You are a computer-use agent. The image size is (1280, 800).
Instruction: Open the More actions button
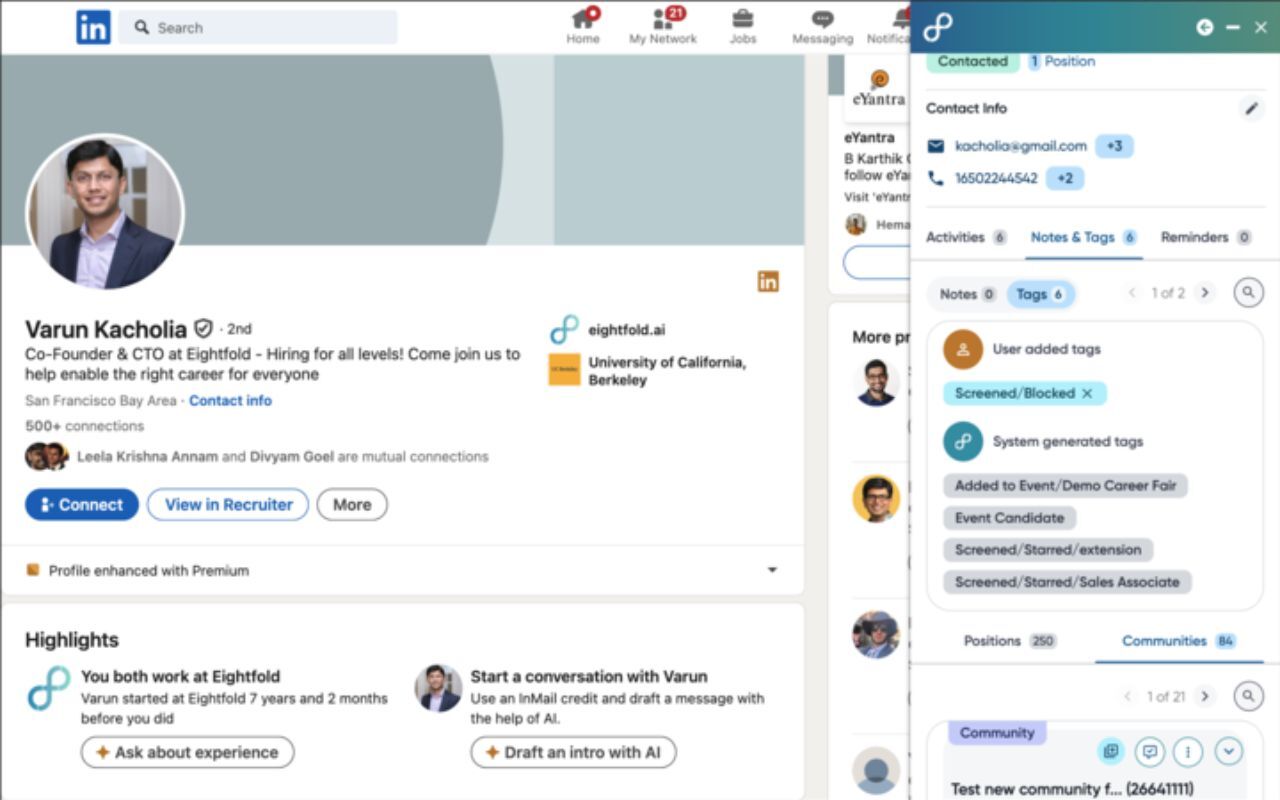(x=352, y=505)
